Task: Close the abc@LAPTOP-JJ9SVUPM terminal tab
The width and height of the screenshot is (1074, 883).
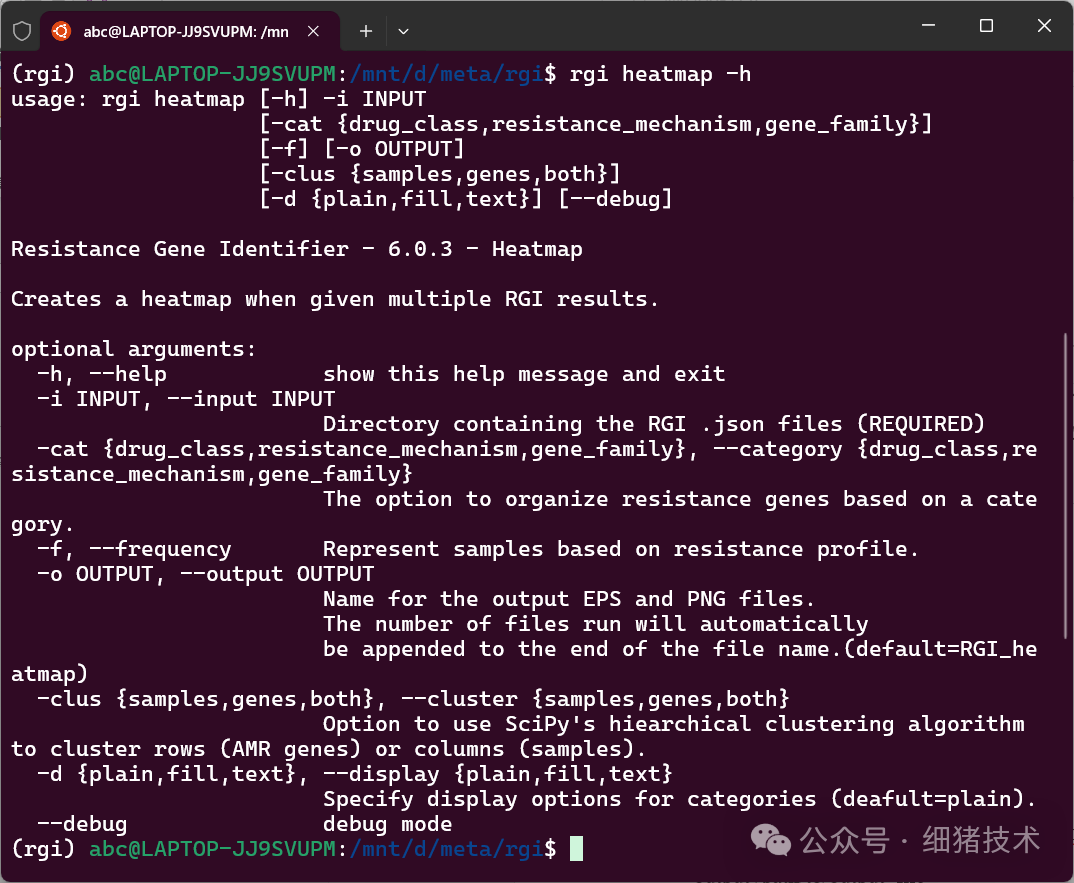Action: pos(313,31)
